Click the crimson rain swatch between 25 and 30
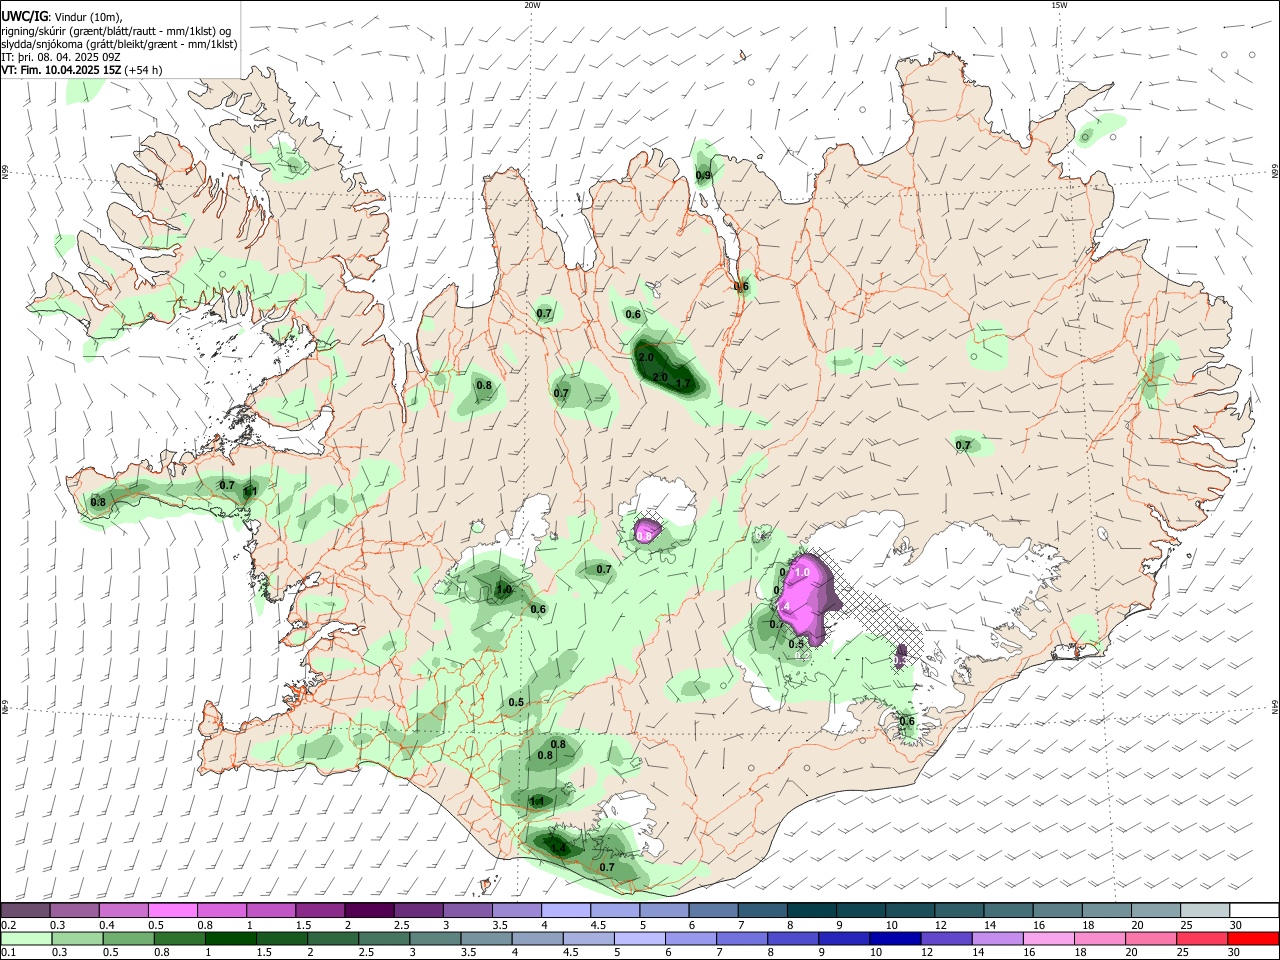1280x960 pixels. (x=1203, y=938)
